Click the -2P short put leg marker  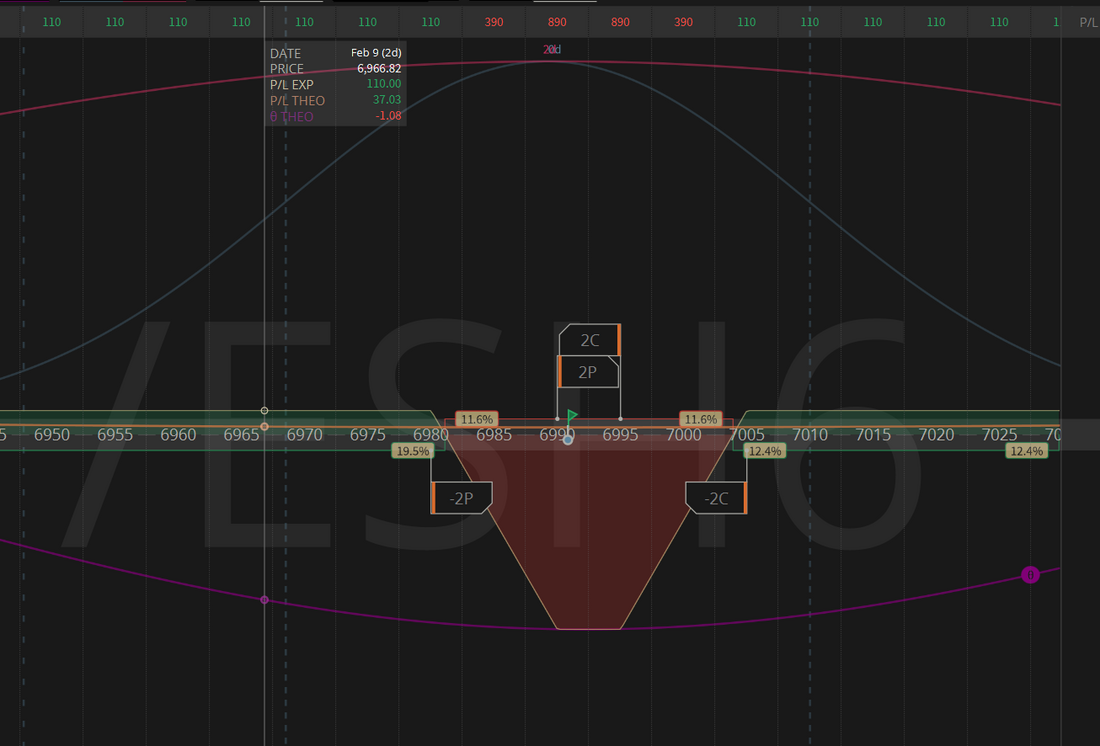(x=461, y=498)
